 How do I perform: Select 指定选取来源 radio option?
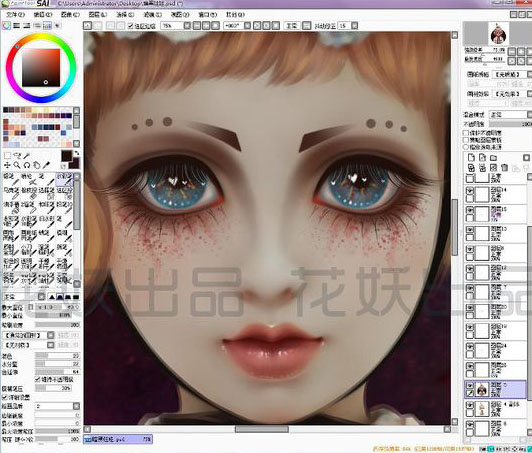[x=466, y=147]
